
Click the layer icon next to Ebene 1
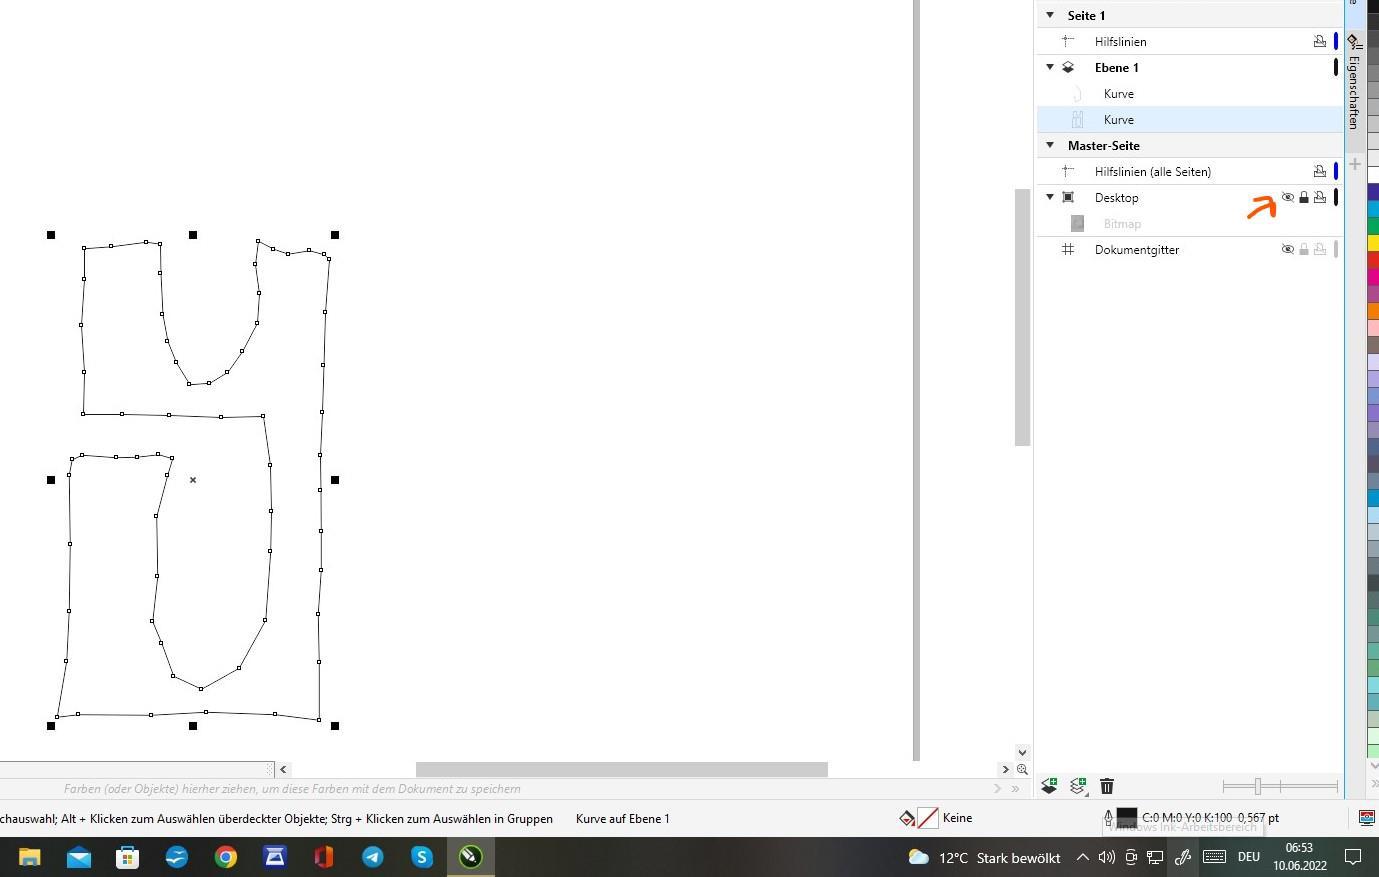click(x=1068, y=67)
